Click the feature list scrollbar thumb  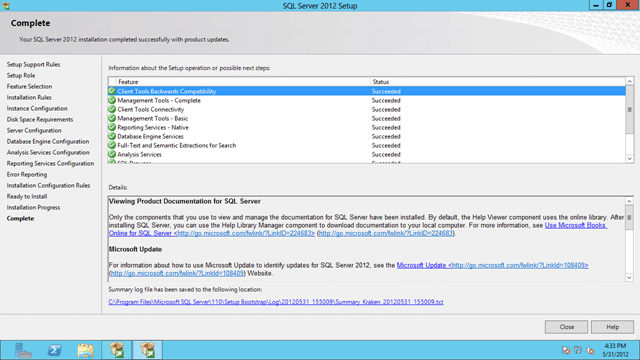[x=629, y=109]
